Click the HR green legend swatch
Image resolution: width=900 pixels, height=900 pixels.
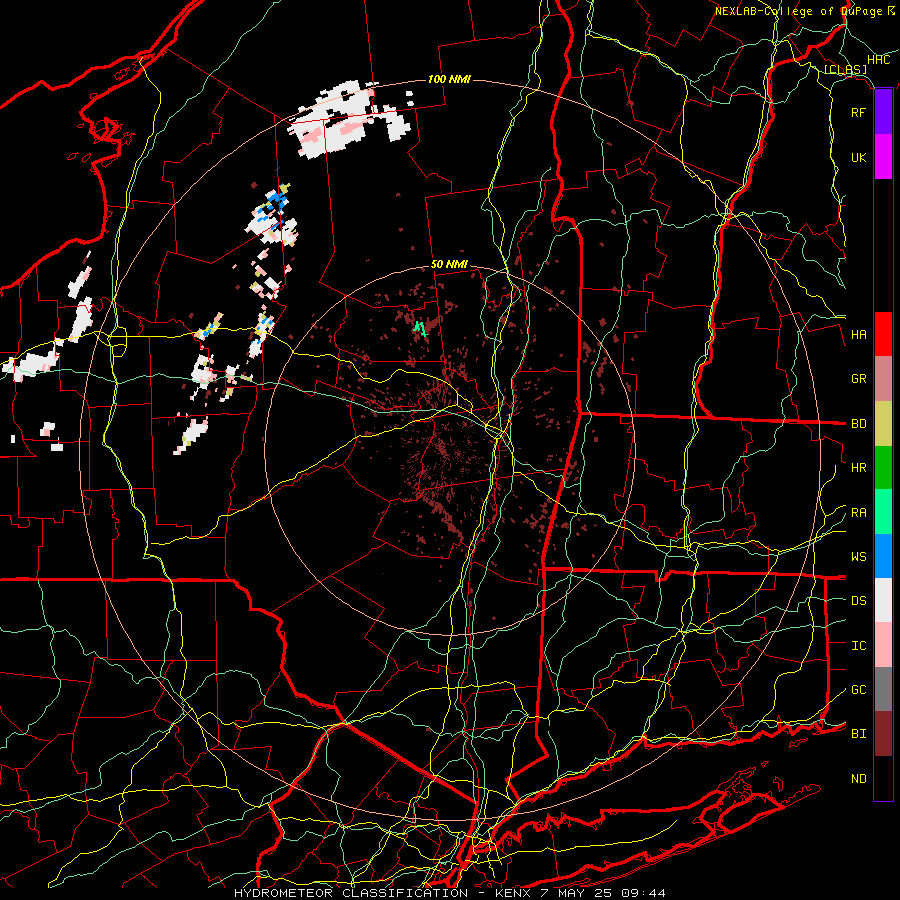tap(883, 468)
